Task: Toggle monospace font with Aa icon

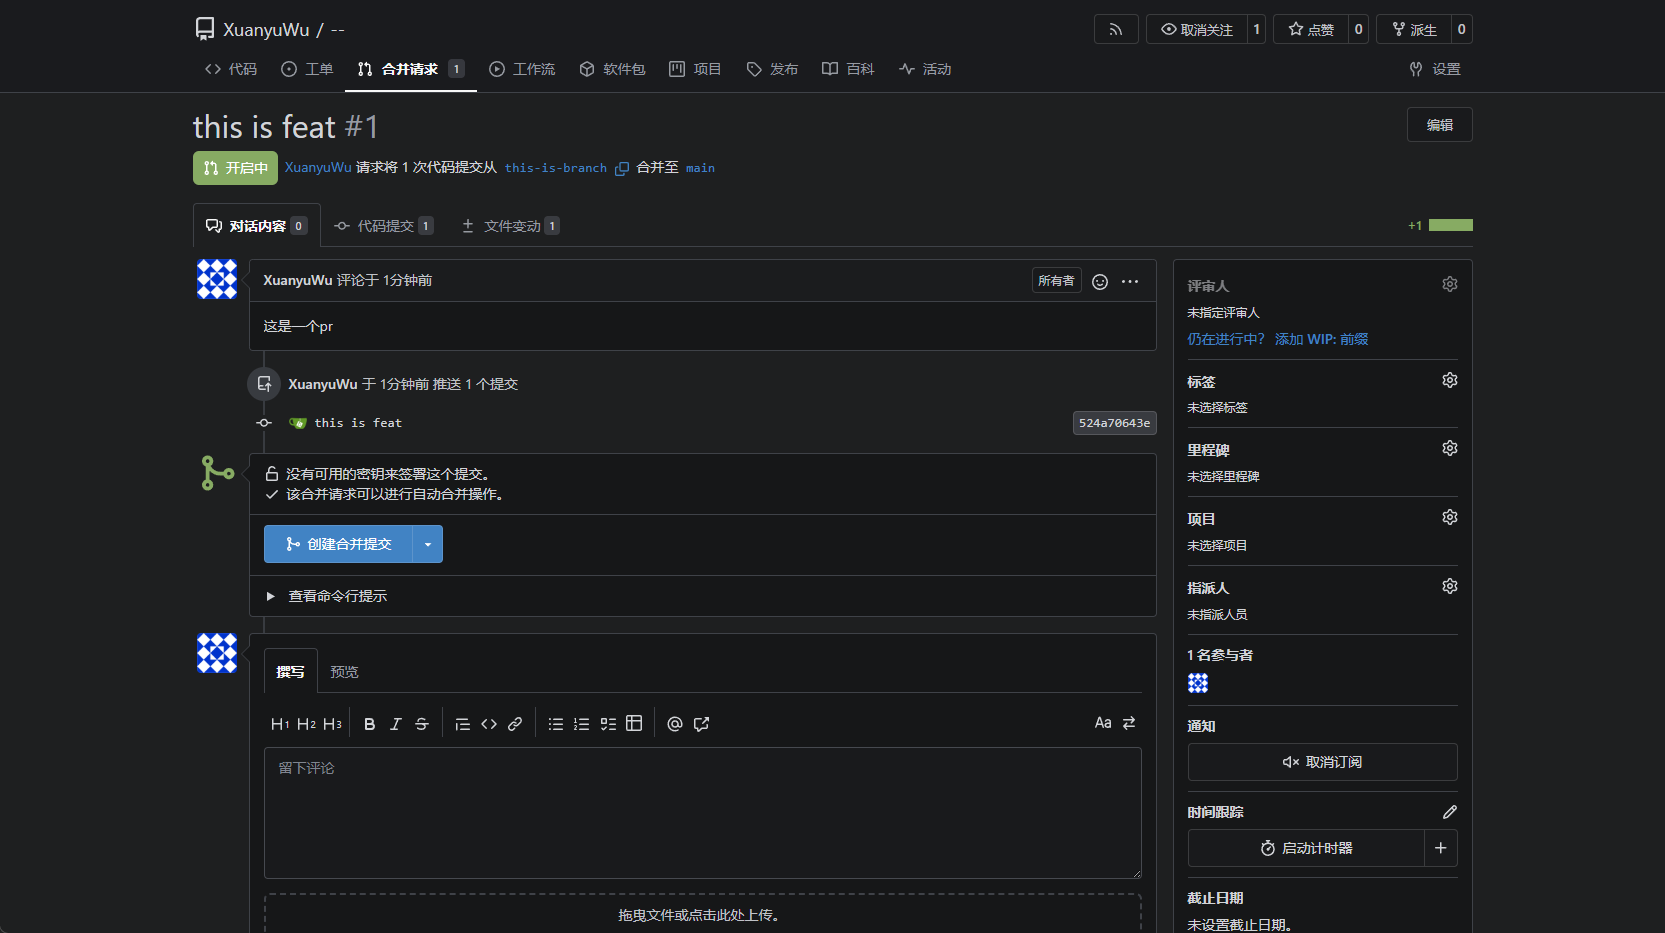Action: (x=1103, y=723)
